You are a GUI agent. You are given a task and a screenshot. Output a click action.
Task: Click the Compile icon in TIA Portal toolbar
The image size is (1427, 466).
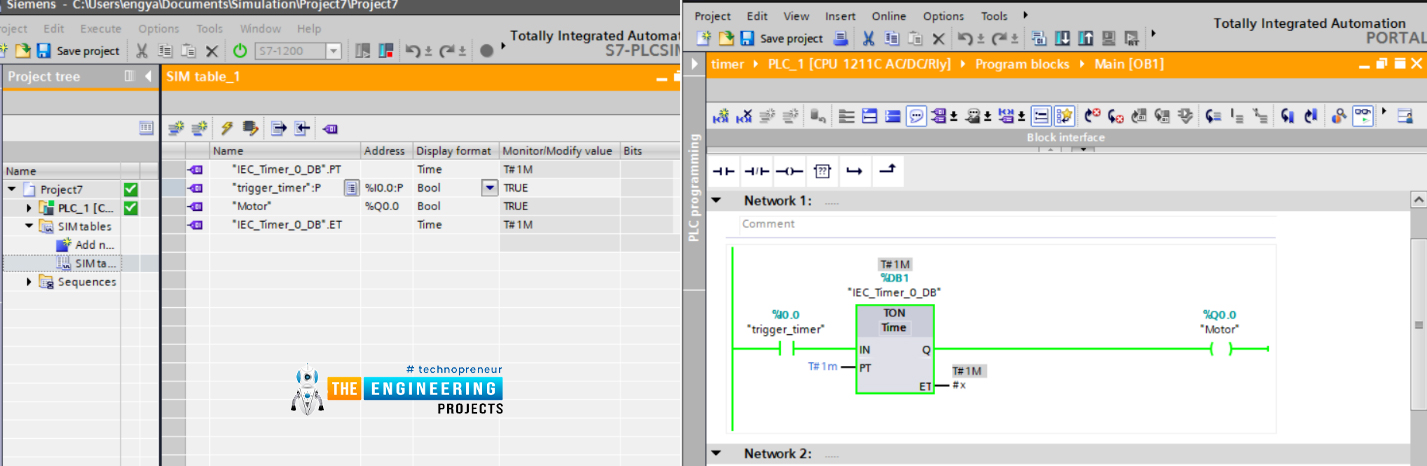[x=1039, y=38]
